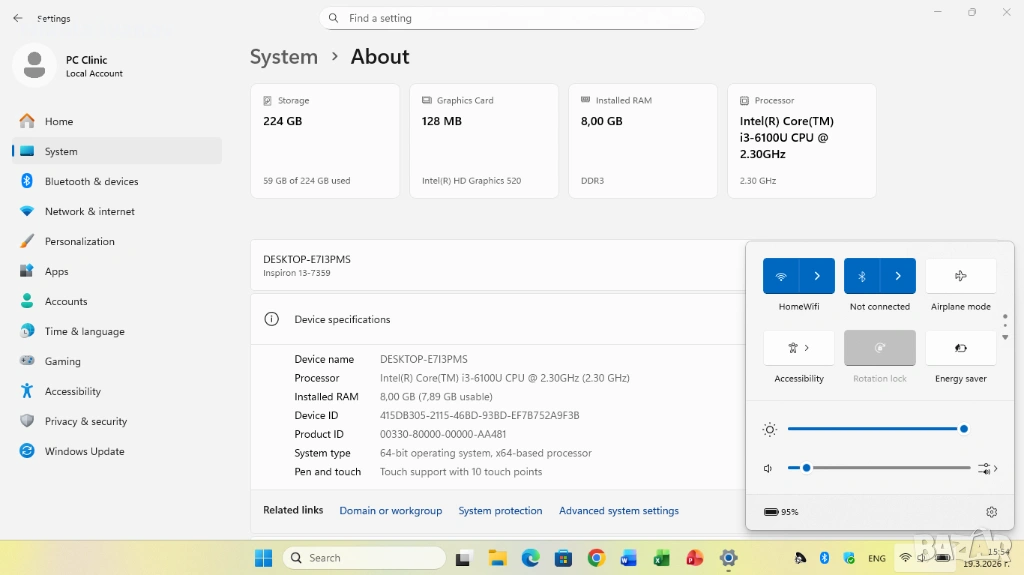The height and width of the screenshot is (575, 1024).
Task: Click the Find a setting search box
Action: coord(512,18)
